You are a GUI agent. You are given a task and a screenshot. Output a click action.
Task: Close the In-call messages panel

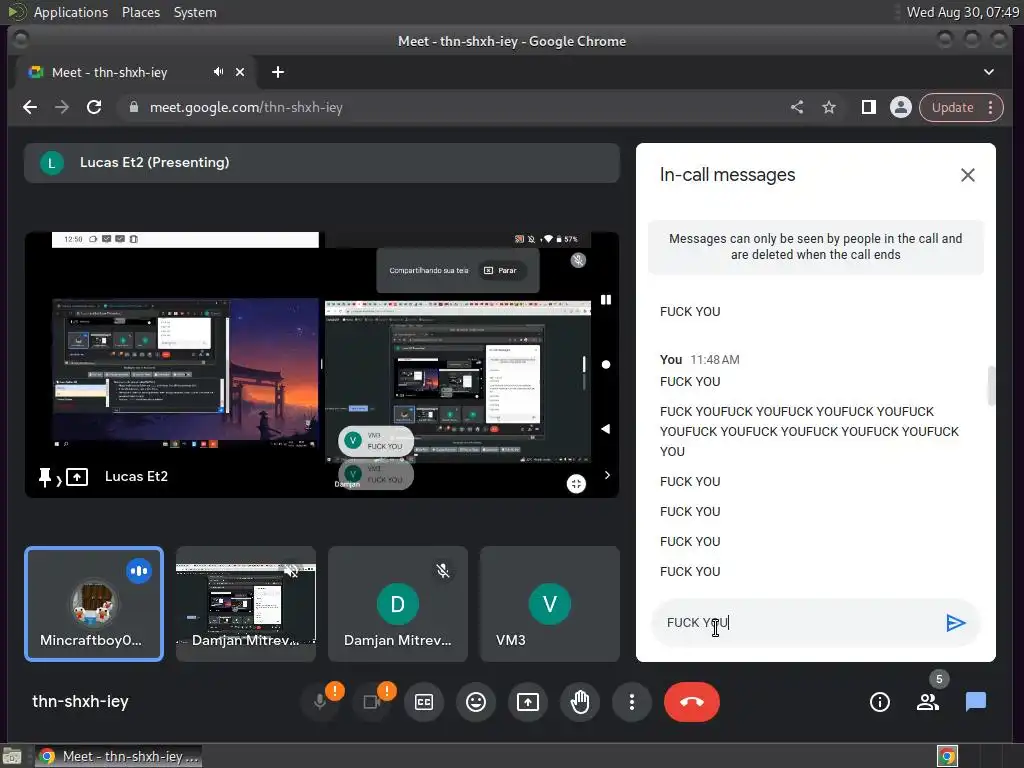[x=968, y=175]
